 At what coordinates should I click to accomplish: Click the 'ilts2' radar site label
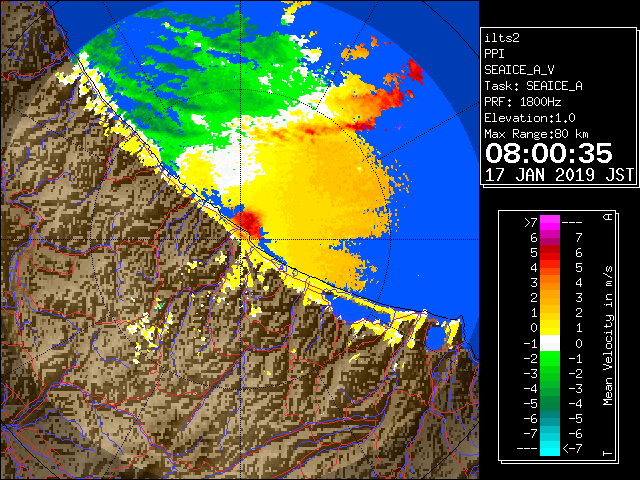[502, 38]
